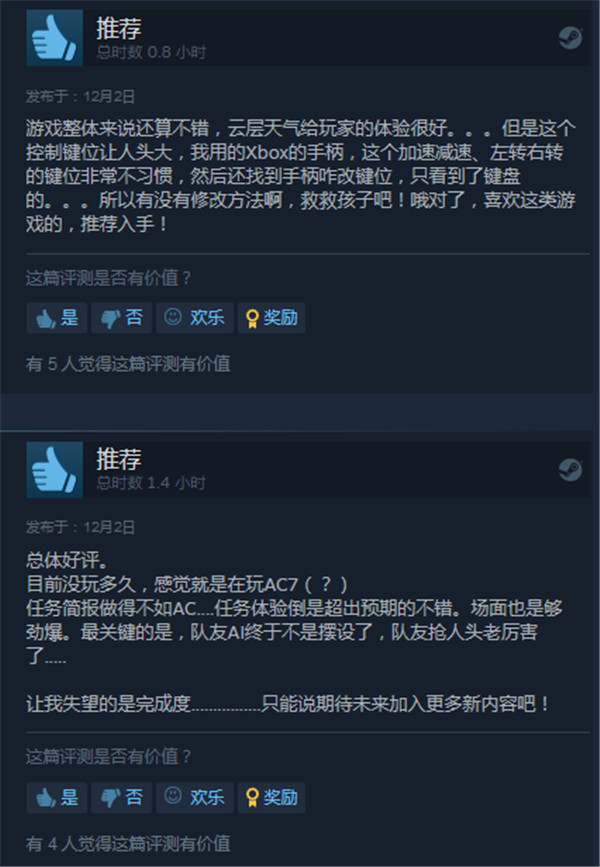Click the Steam logo icon on second review
Screen dimensions: 600x867
[570, 469]
